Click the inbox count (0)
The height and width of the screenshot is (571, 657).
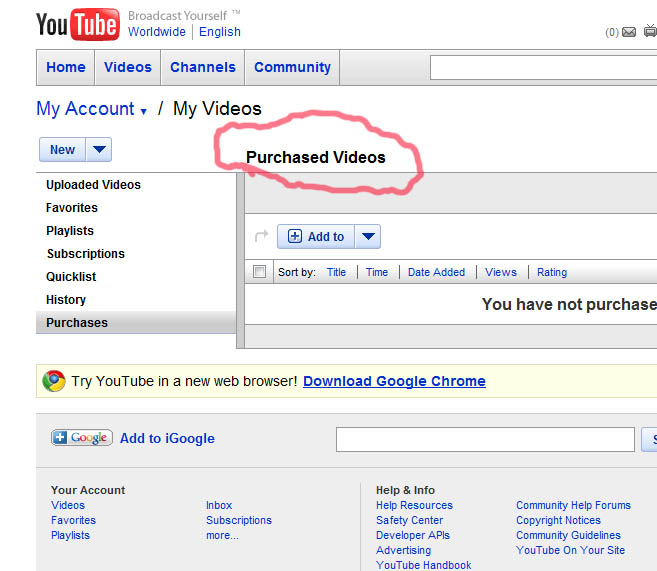click(612, 32)
